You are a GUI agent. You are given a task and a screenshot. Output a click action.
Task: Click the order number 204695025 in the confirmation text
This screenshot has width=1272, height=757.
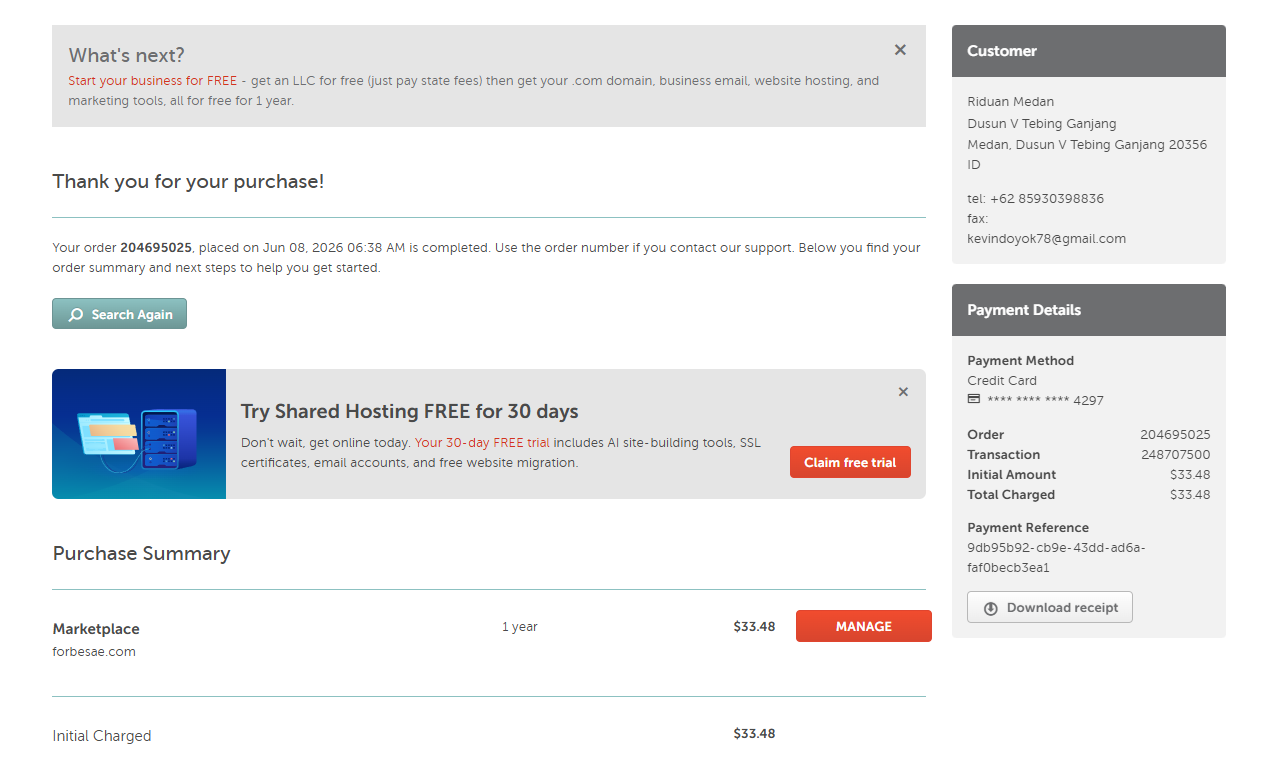click(156, 248)
